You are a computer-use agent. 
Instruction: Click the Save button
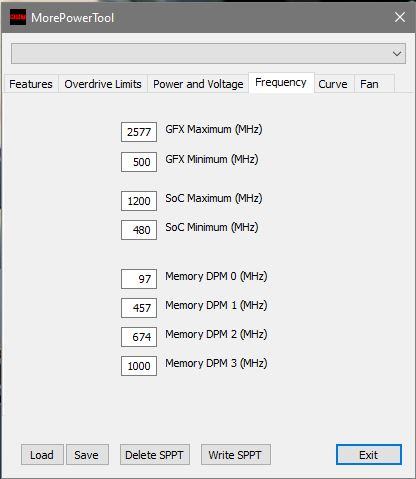coord(87,455)
